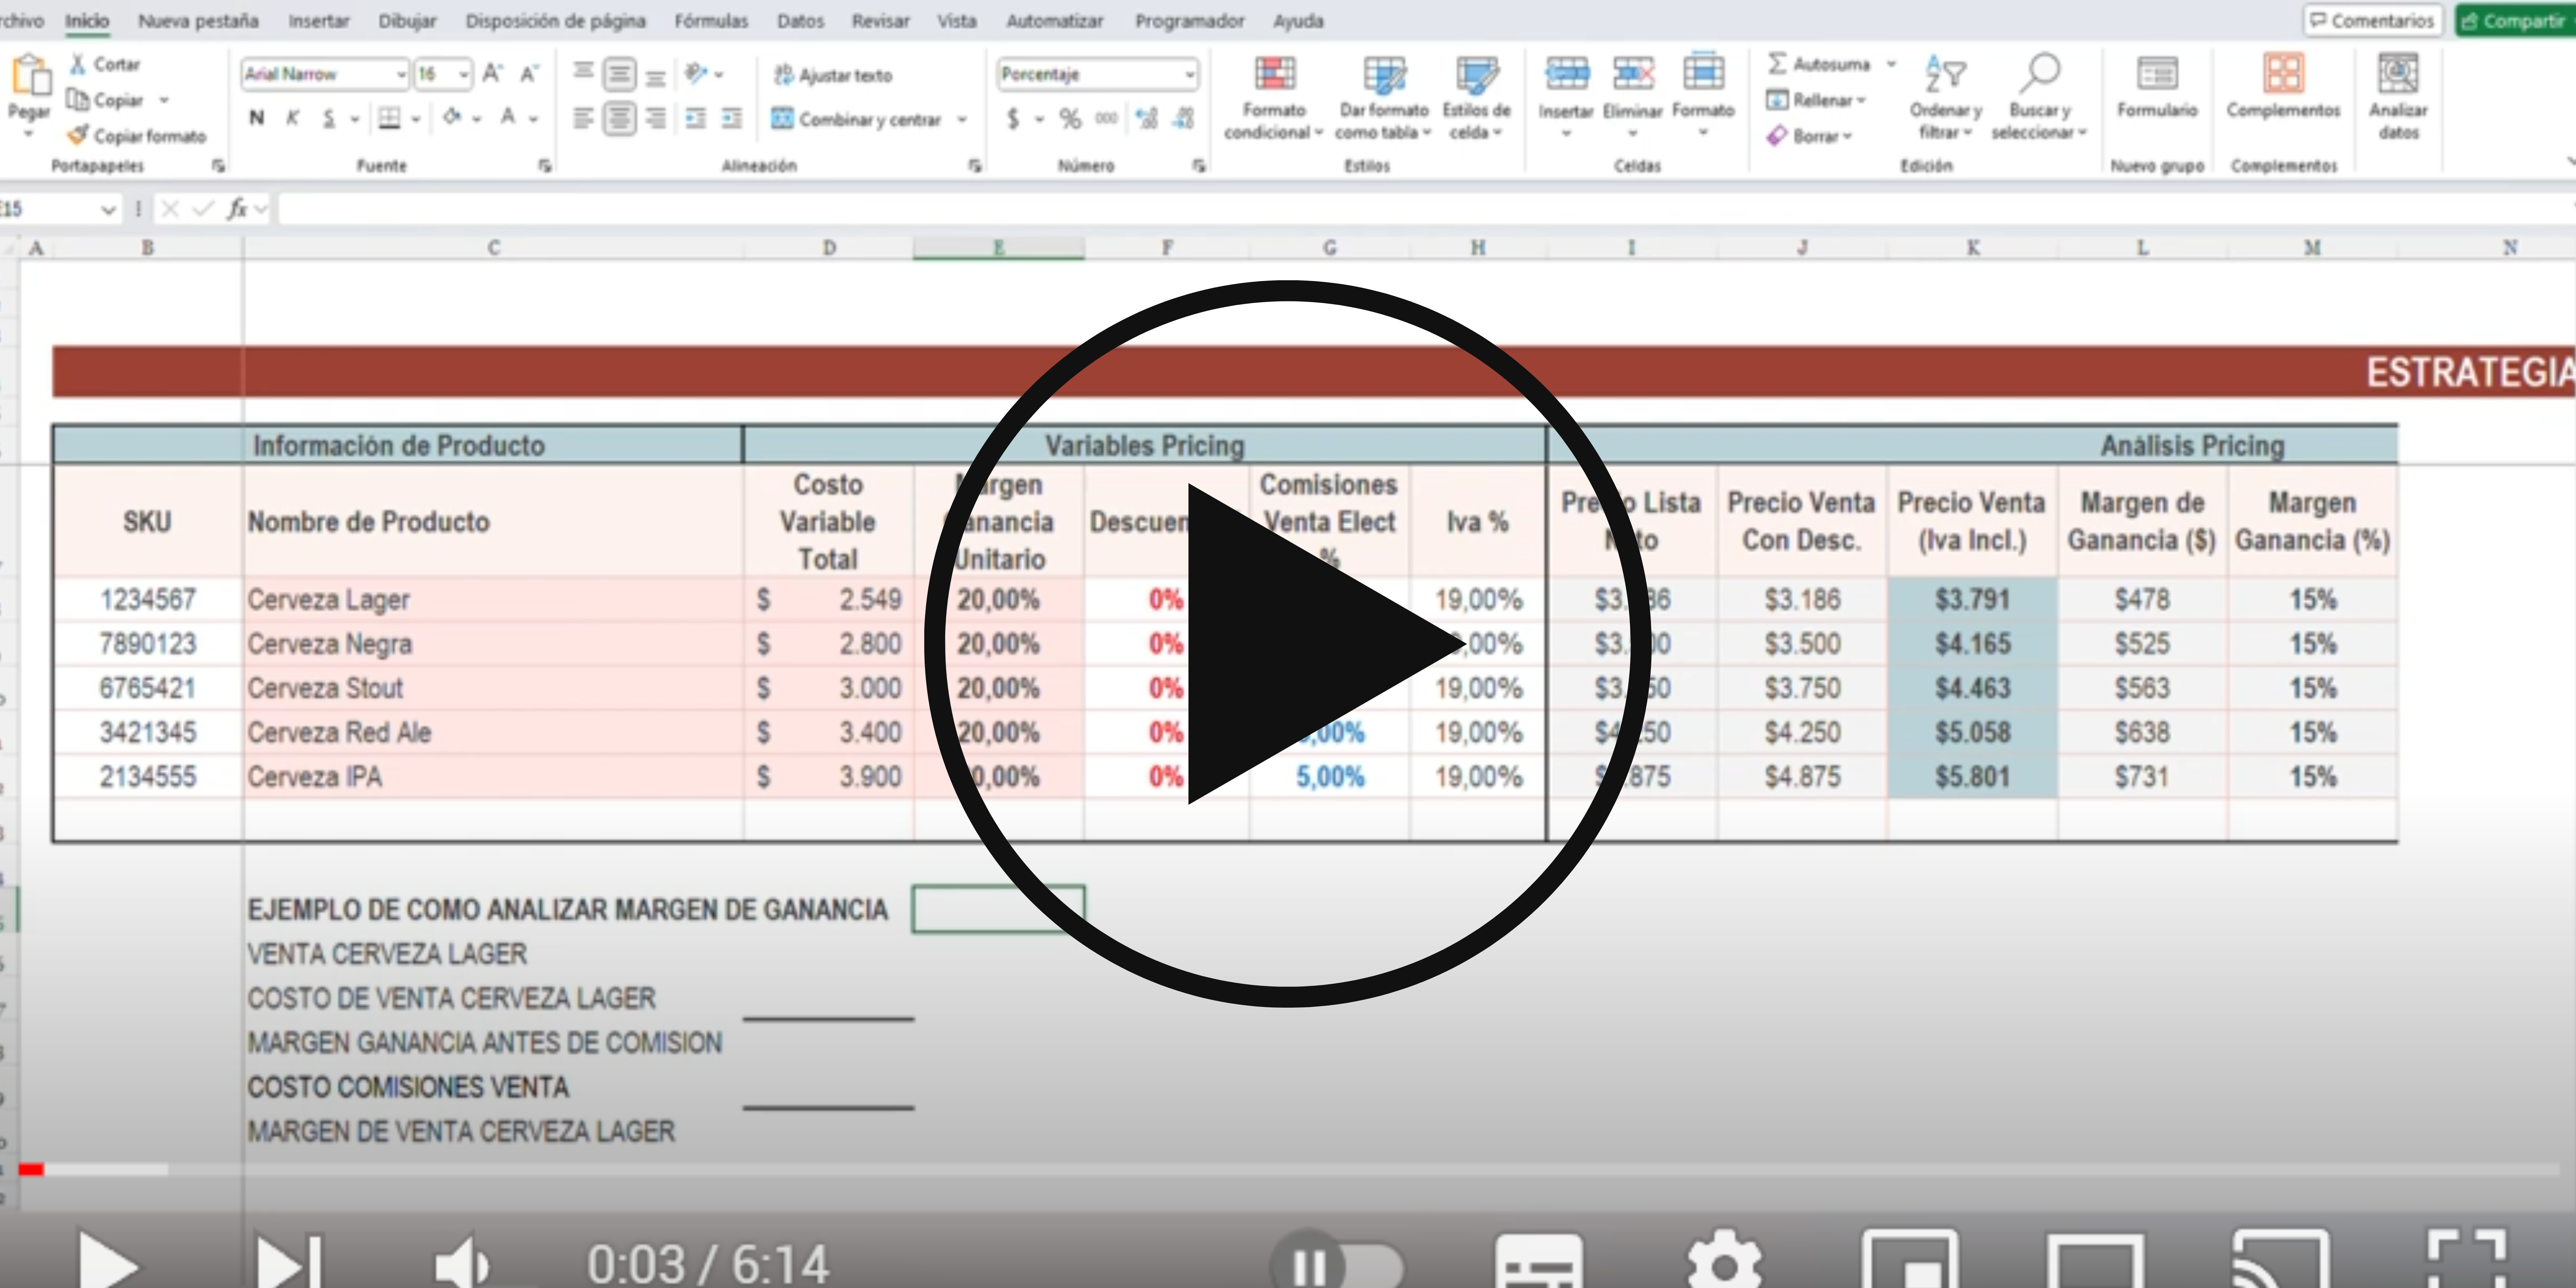Click the Autosuma sigma icon
The width and height of the screenshot is (2576, 1288).
pos(1777,64)
